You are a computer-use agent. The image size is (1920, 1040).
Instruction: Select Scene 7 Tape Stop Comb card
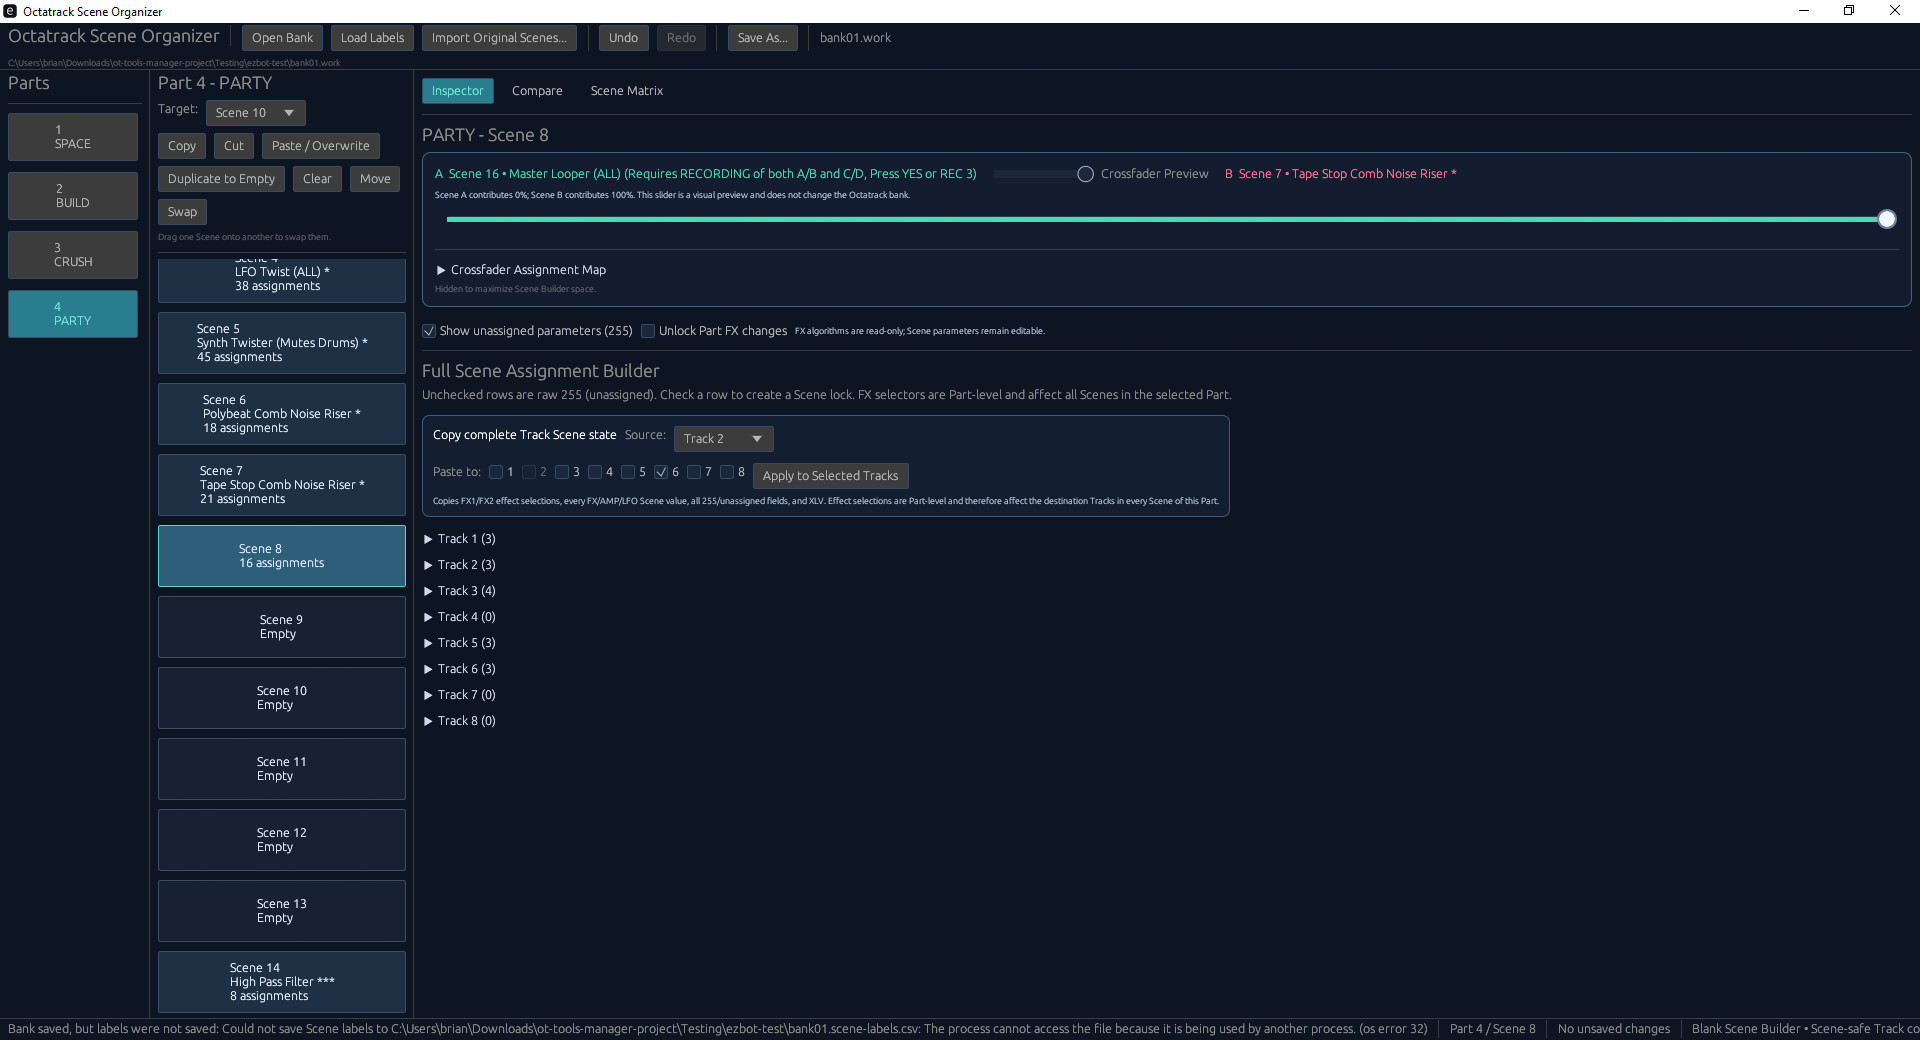tap(282, 485)
